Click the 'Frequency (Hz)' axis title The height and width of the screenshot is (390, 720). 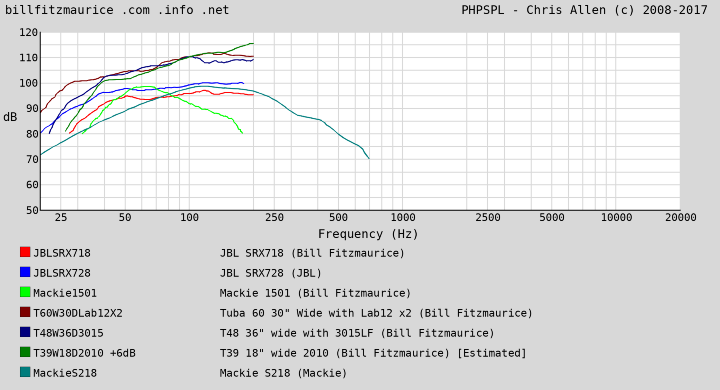(368, 234)
